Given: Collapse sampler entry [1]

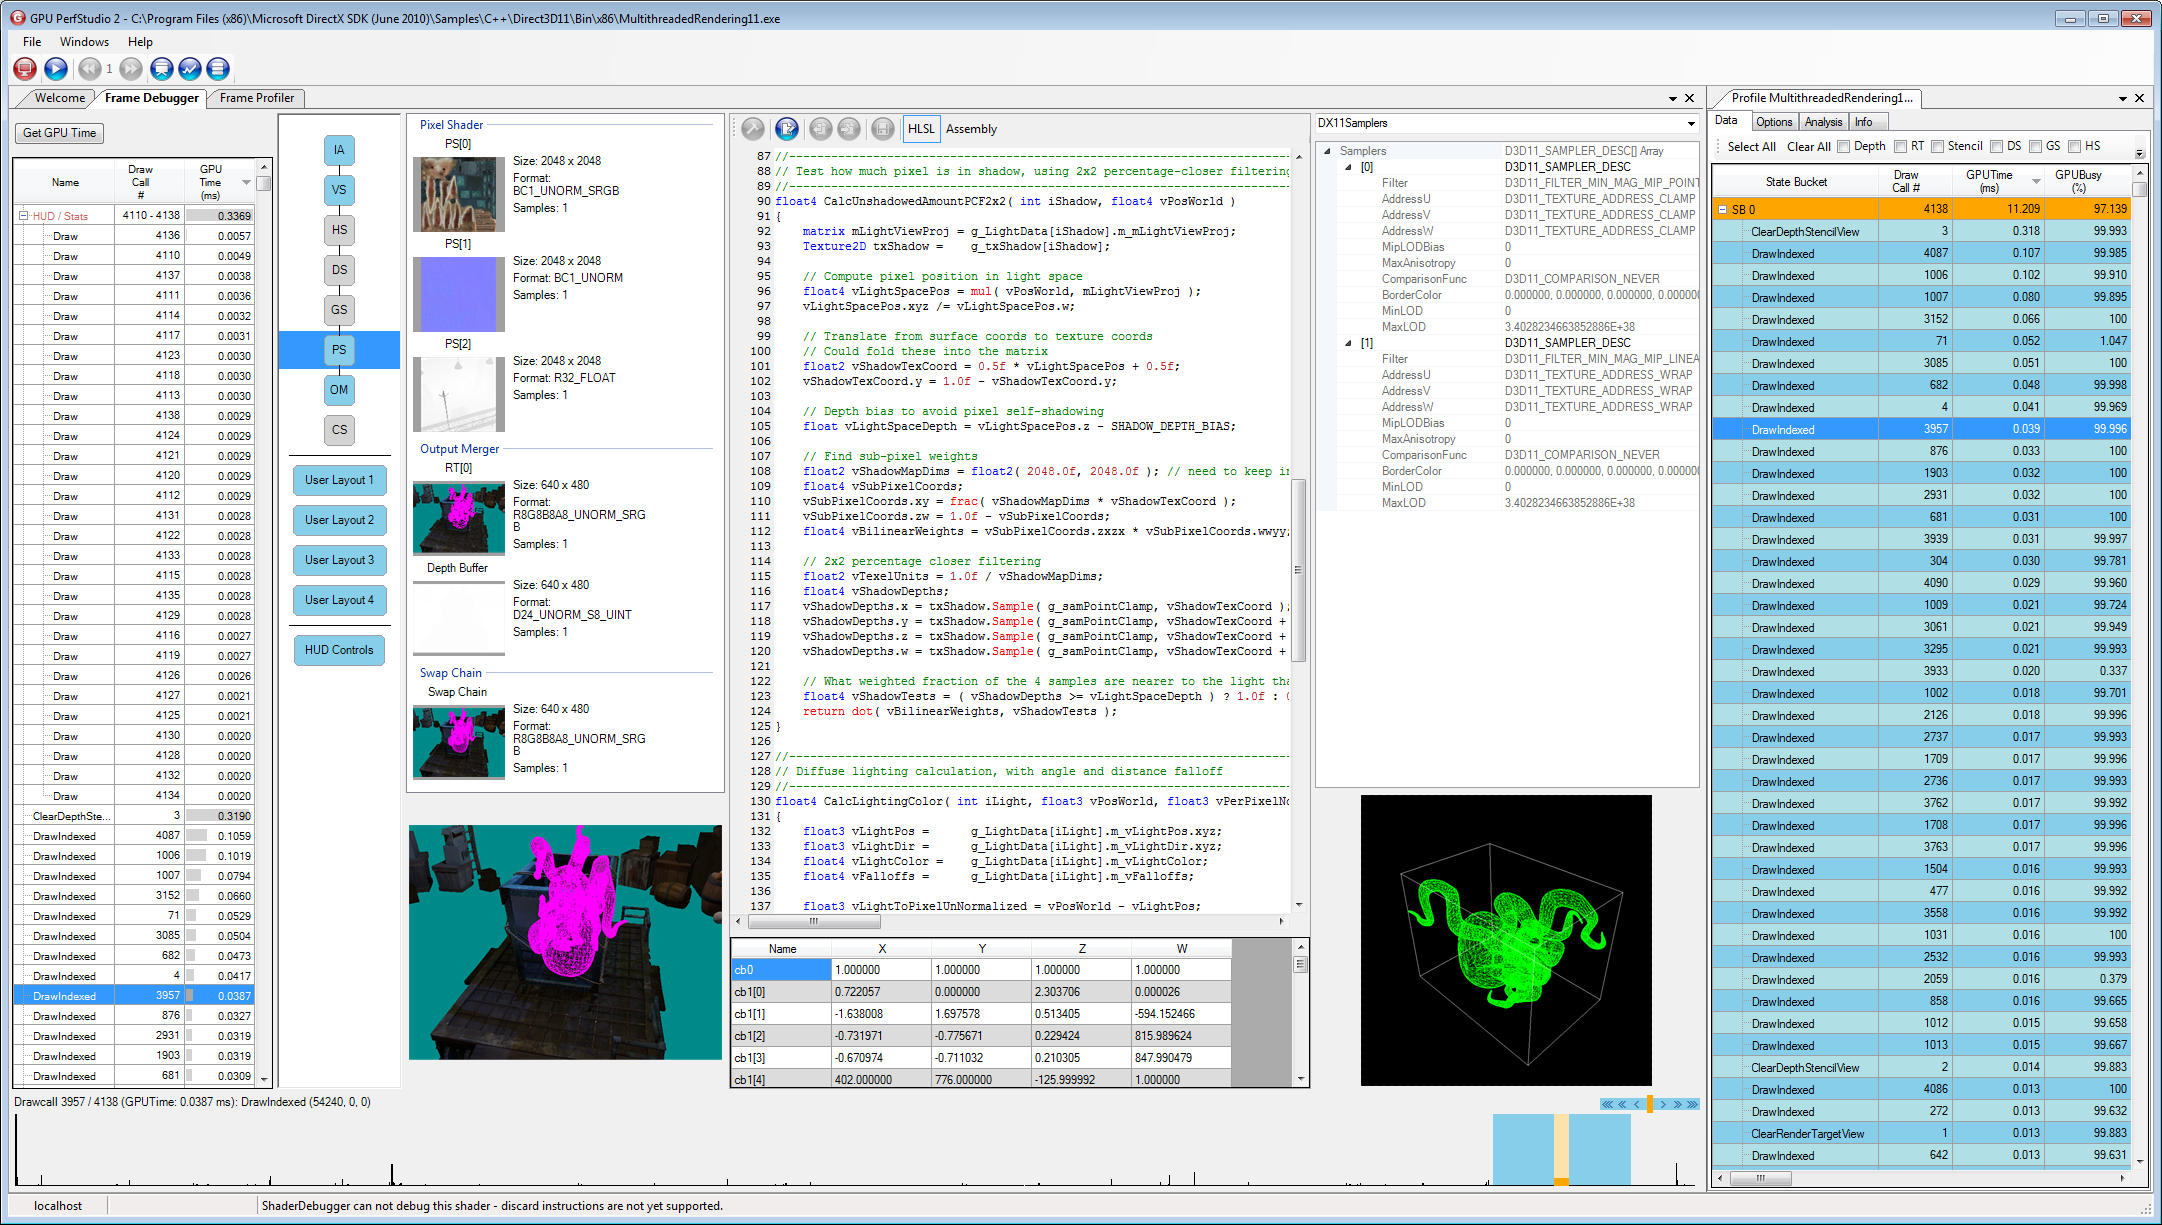Looking at the screenshot, I should 1348,343.
